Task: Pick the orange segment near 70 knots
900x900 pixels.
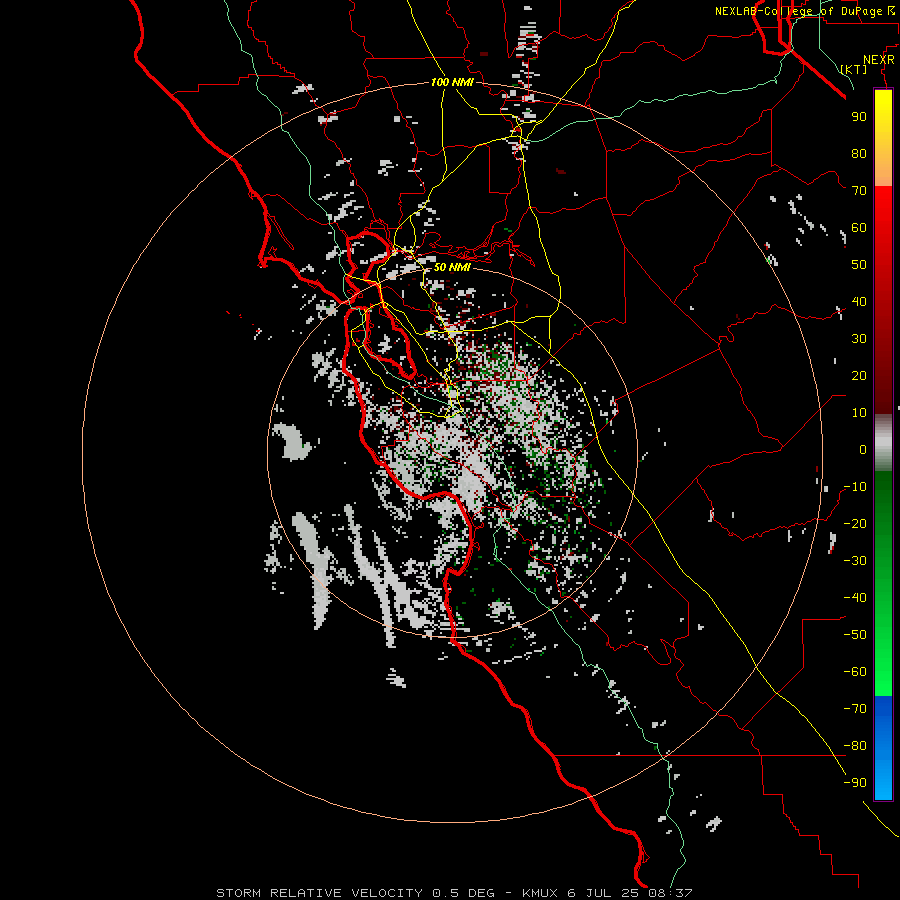Action: (883, 169)
